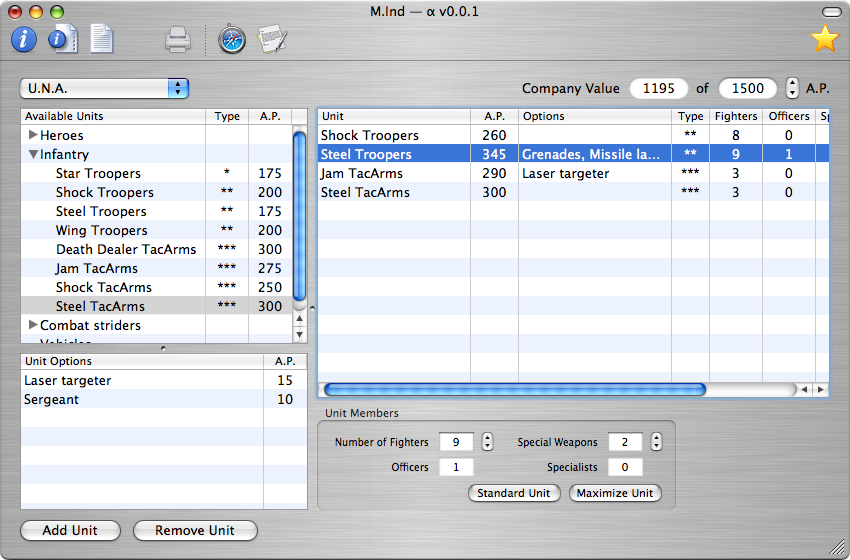The height and width of the screenshot is (560, 850).
Task: Click the Number of Fighters stepper
Action: click(487, 442)
